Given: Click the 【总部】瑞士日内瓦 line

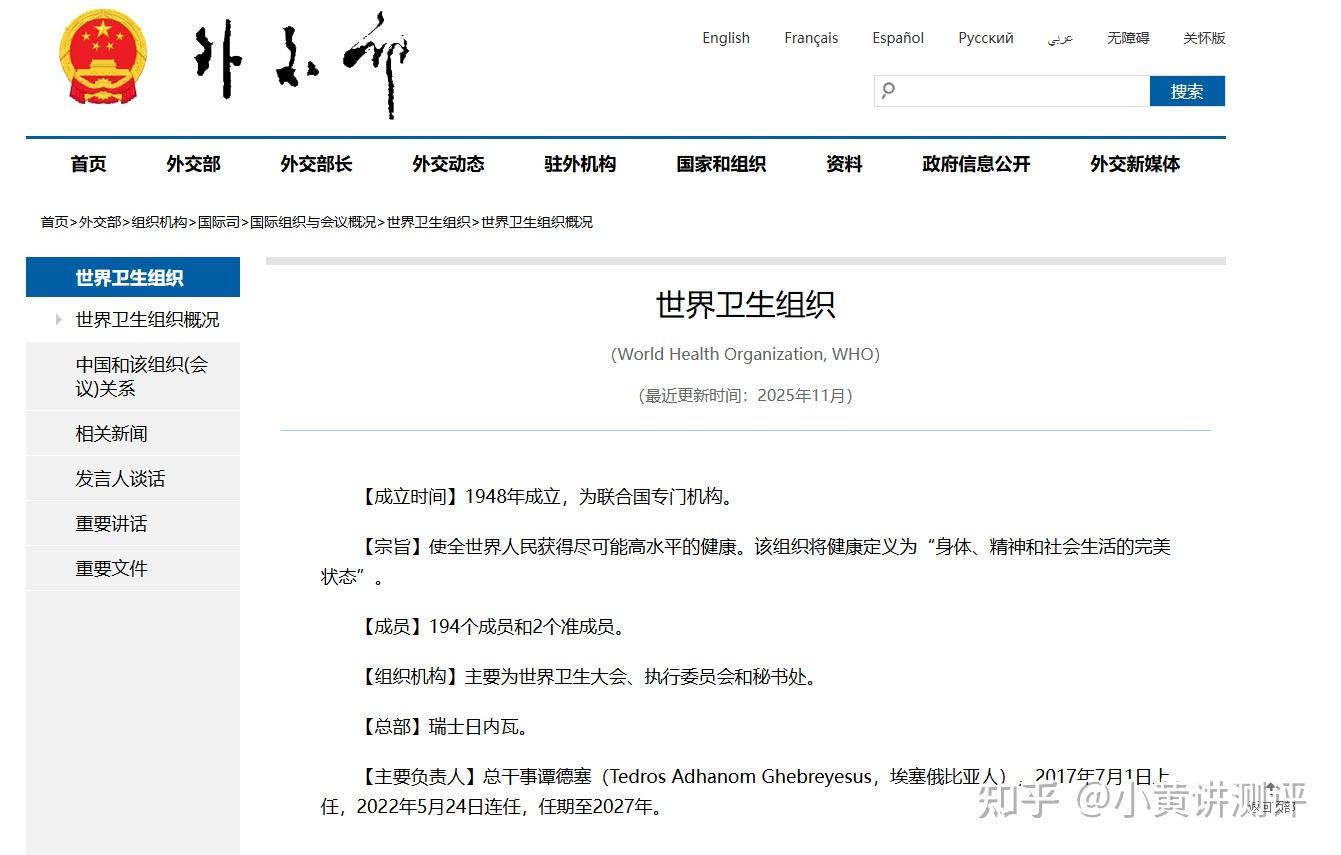Looking at the screenshot, I should (443, 727).
